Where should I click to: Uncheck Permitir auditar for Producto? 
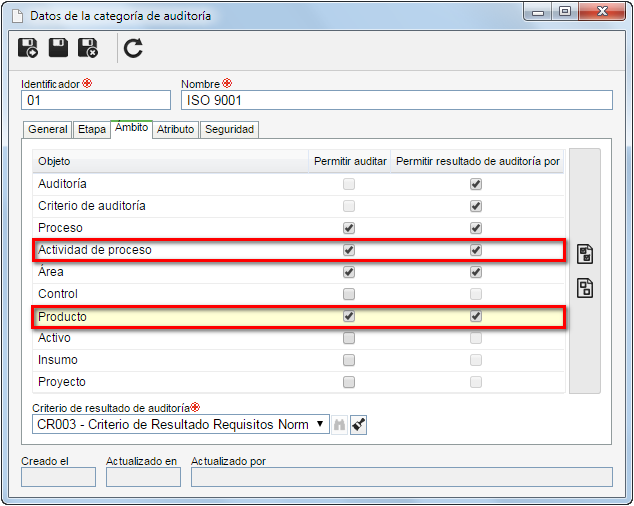tap(349, 316)
